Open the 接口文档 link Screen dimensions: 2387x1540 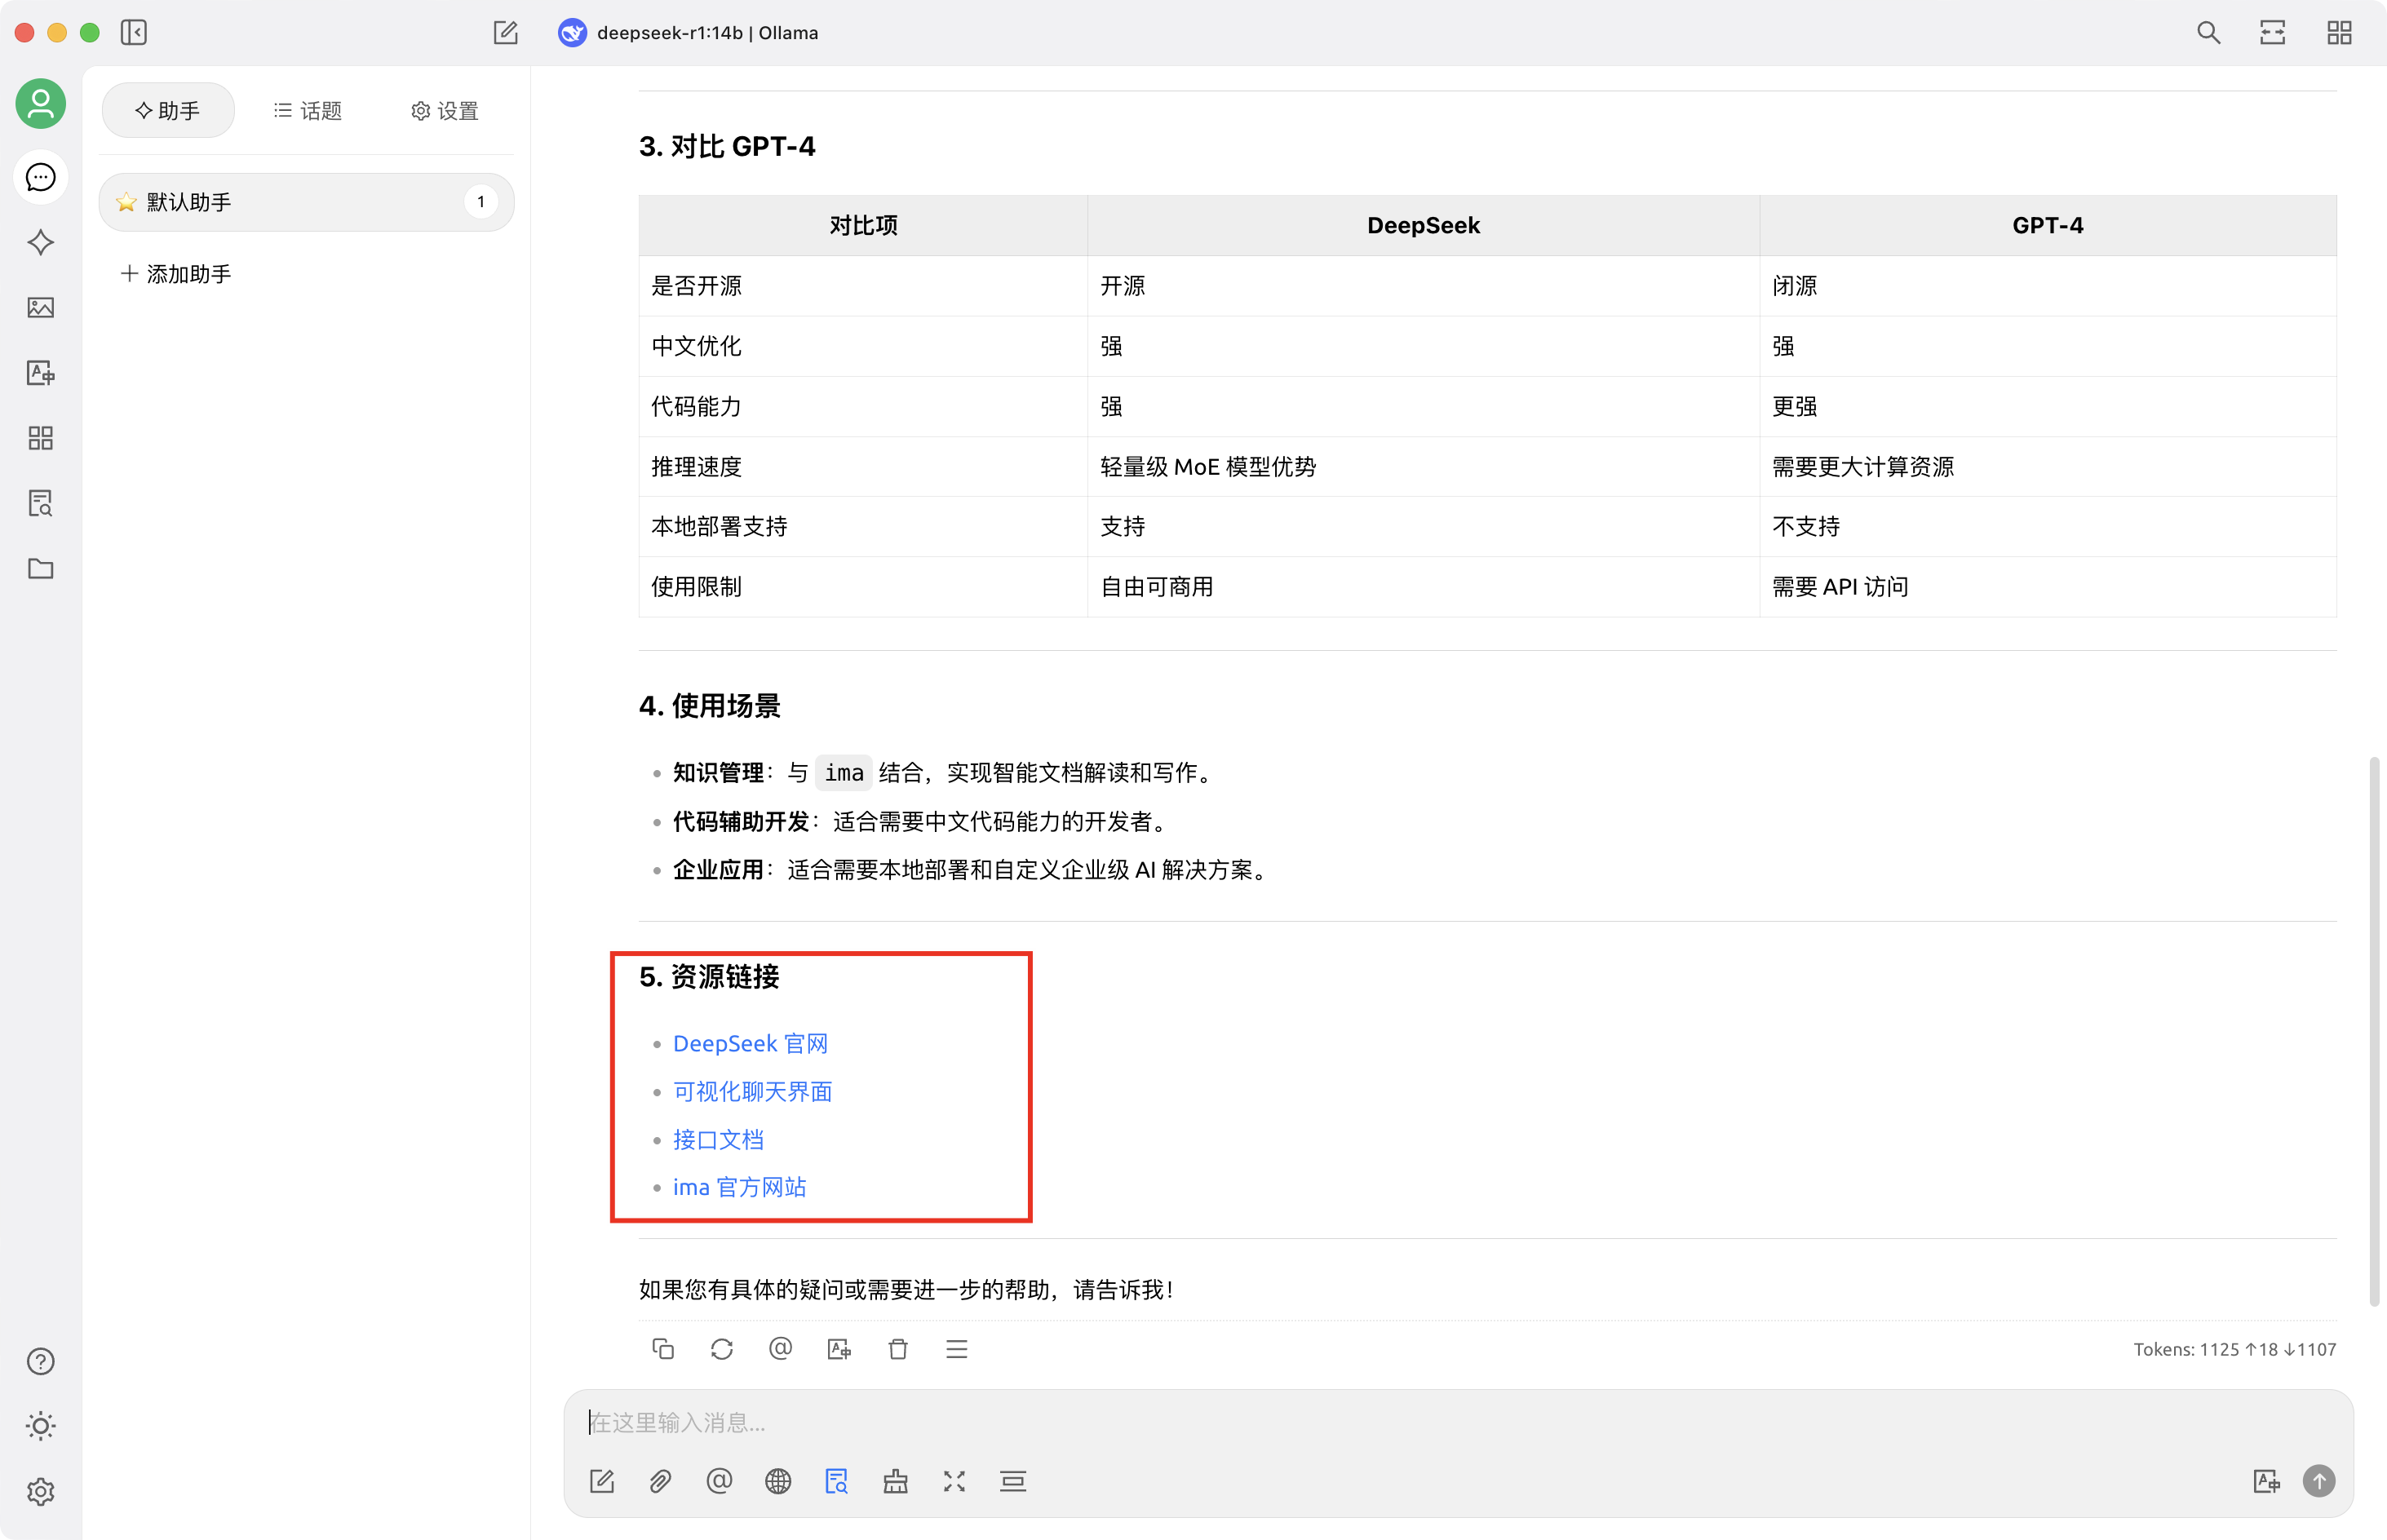718,1140
